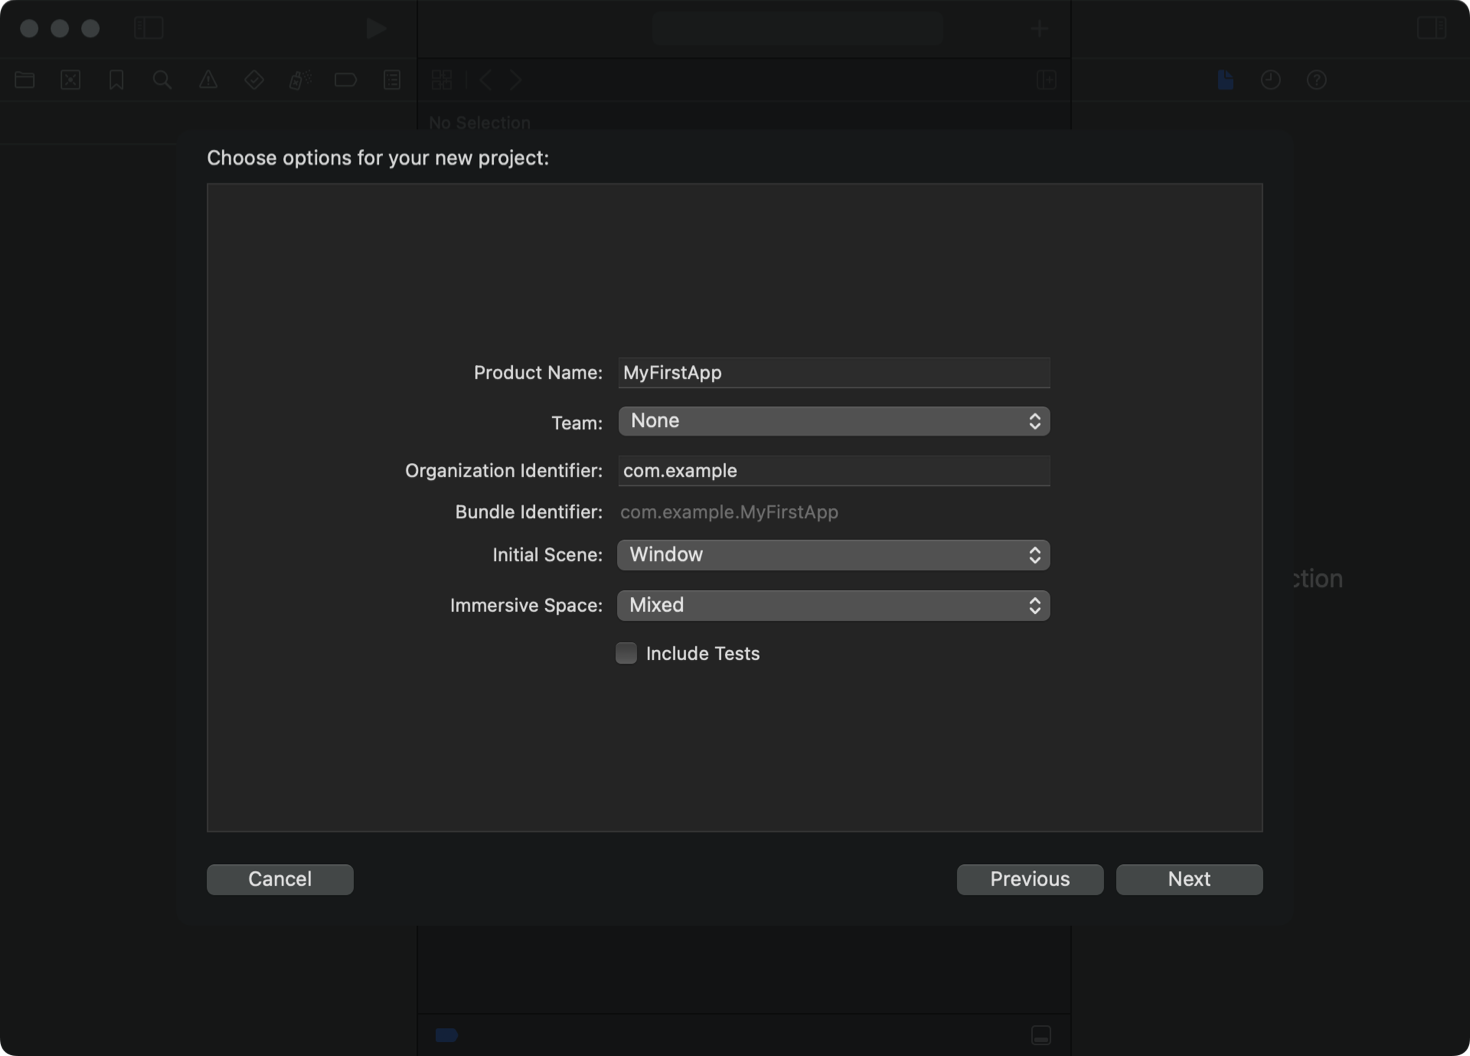This screenshot has width=1470, height=1056.
Task: Open the Team dropdown
Action: point(833,421)
